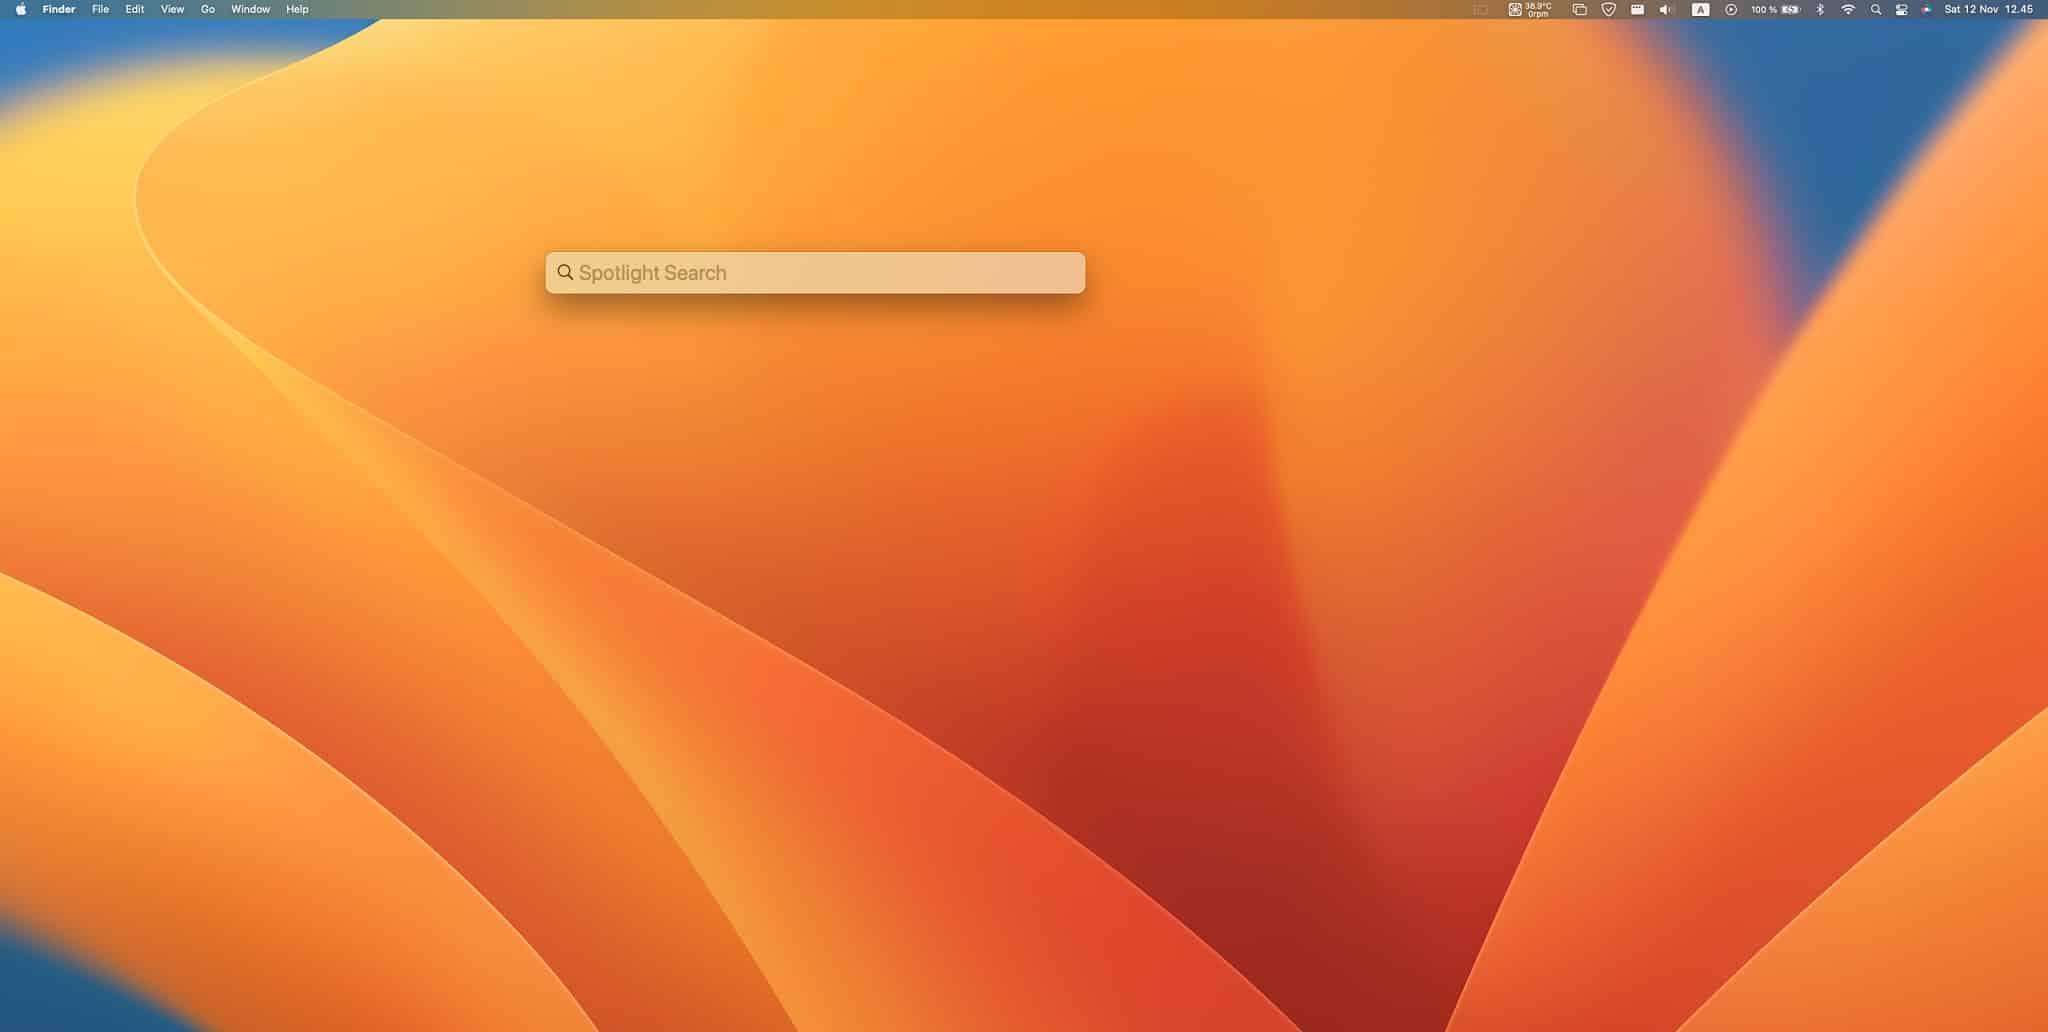The image size is (2048, 1032).
Task: Open Control Centre from the menu bar
Action: (x=1901, y=9)
